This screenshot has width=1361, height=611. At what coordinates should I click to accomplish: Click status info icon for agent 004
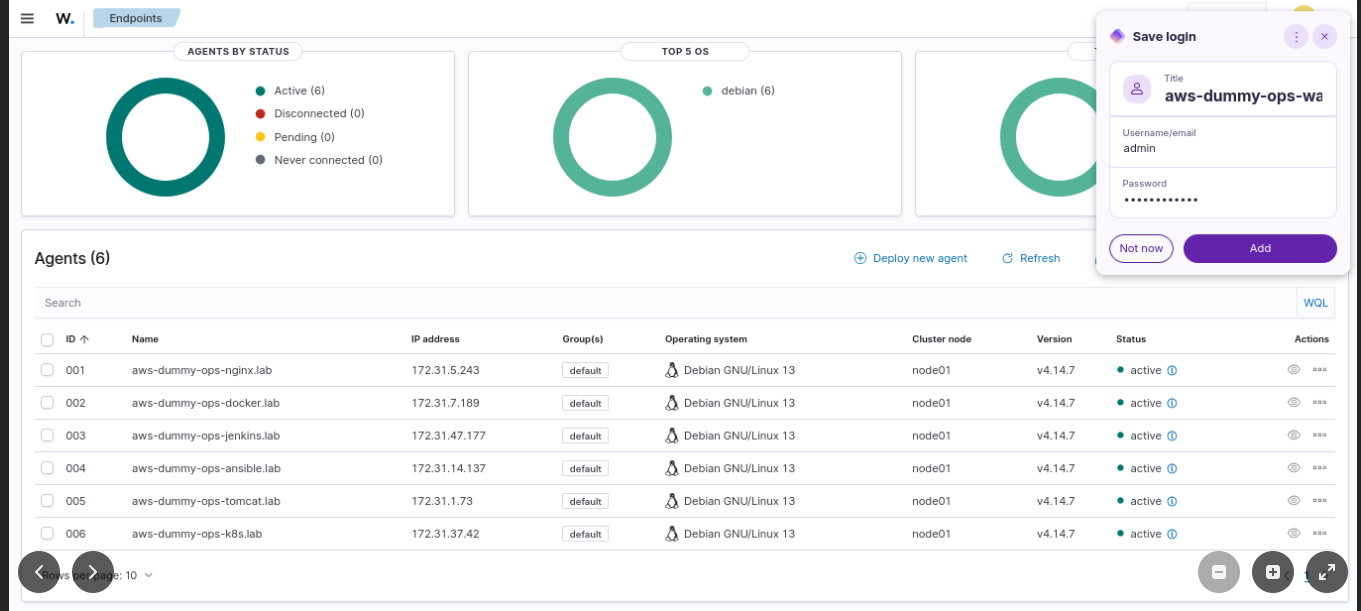1172,468
